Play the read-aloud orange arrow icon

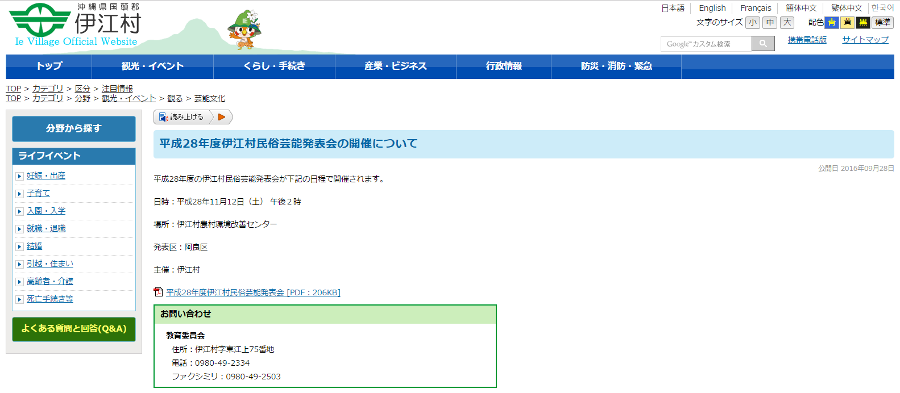point(223,117)
